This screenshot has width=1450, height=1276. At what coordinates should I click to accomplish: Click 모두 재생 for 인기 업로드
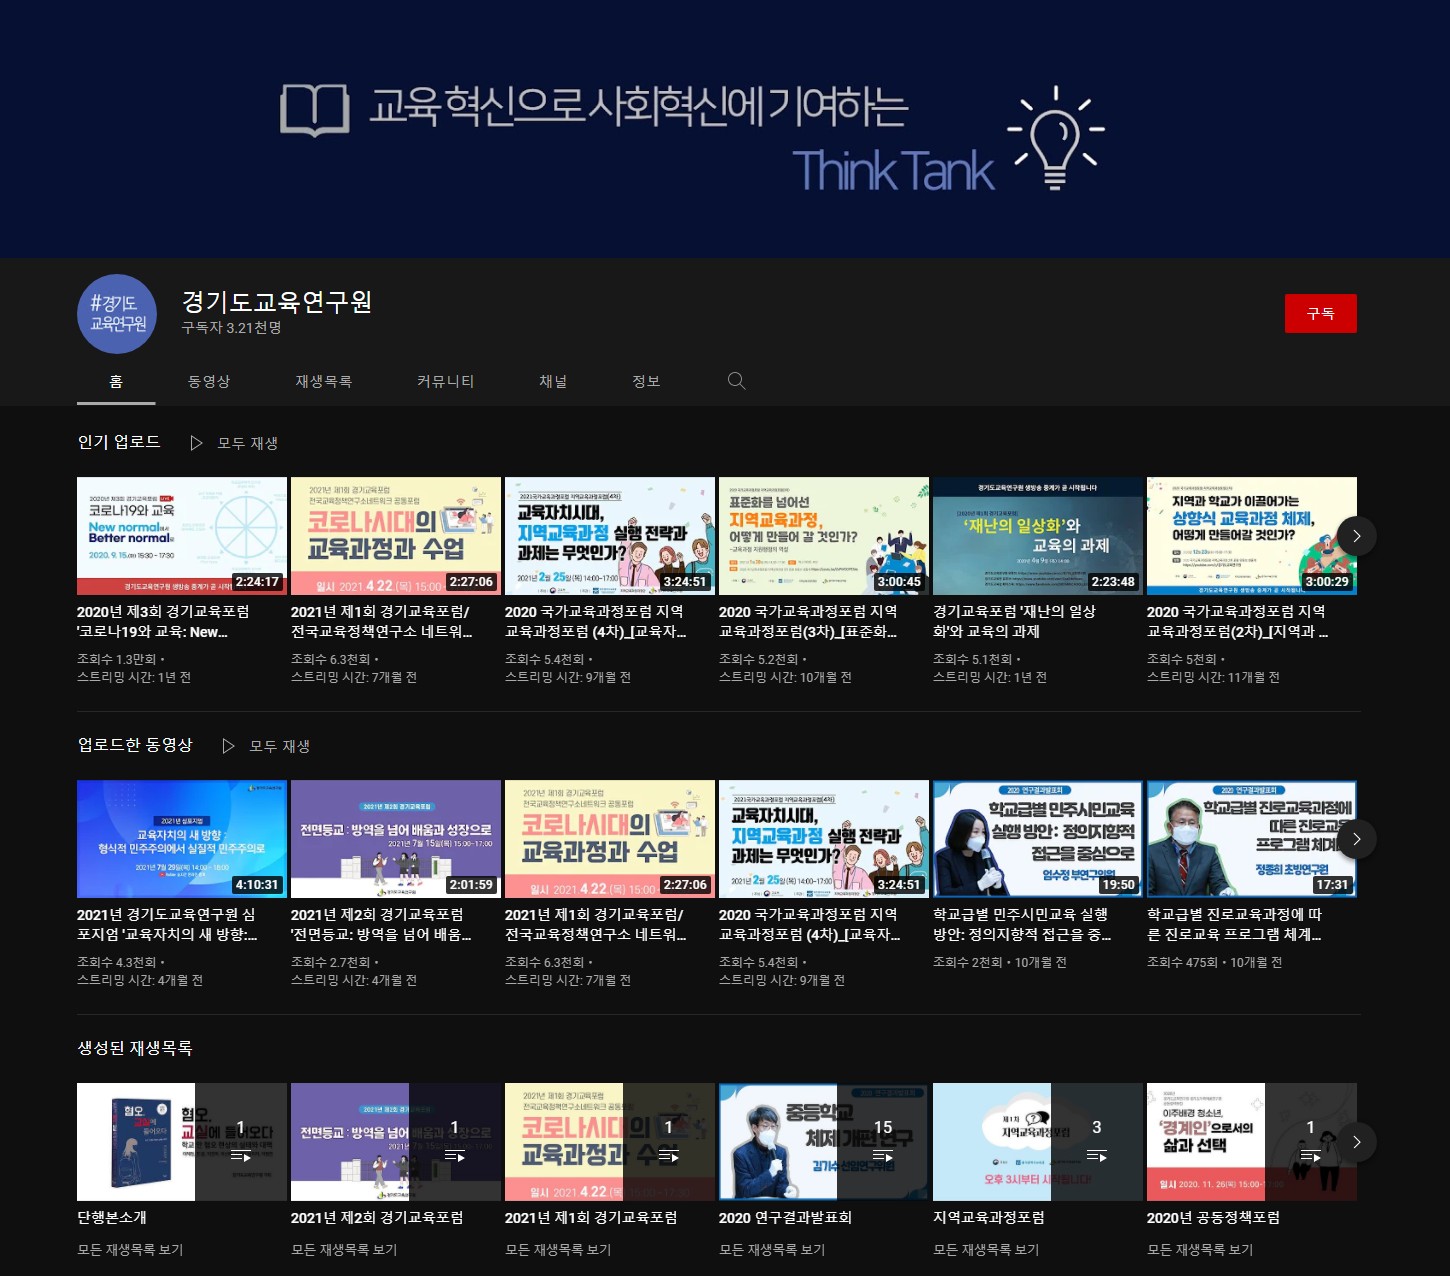(248, 443)
